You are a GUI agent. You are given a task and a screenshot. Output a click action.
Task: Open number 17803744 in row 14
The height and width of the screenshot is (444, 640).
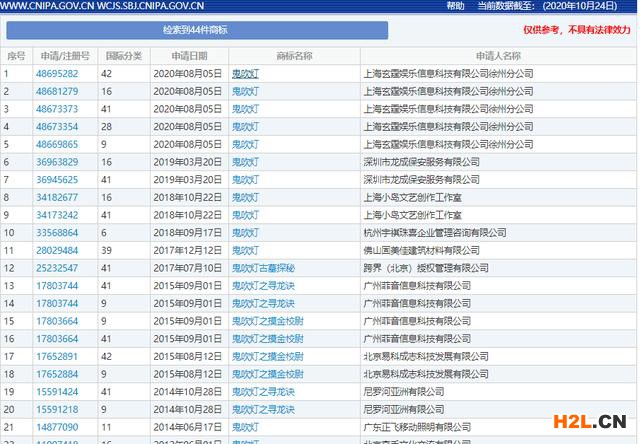point(57,303)
